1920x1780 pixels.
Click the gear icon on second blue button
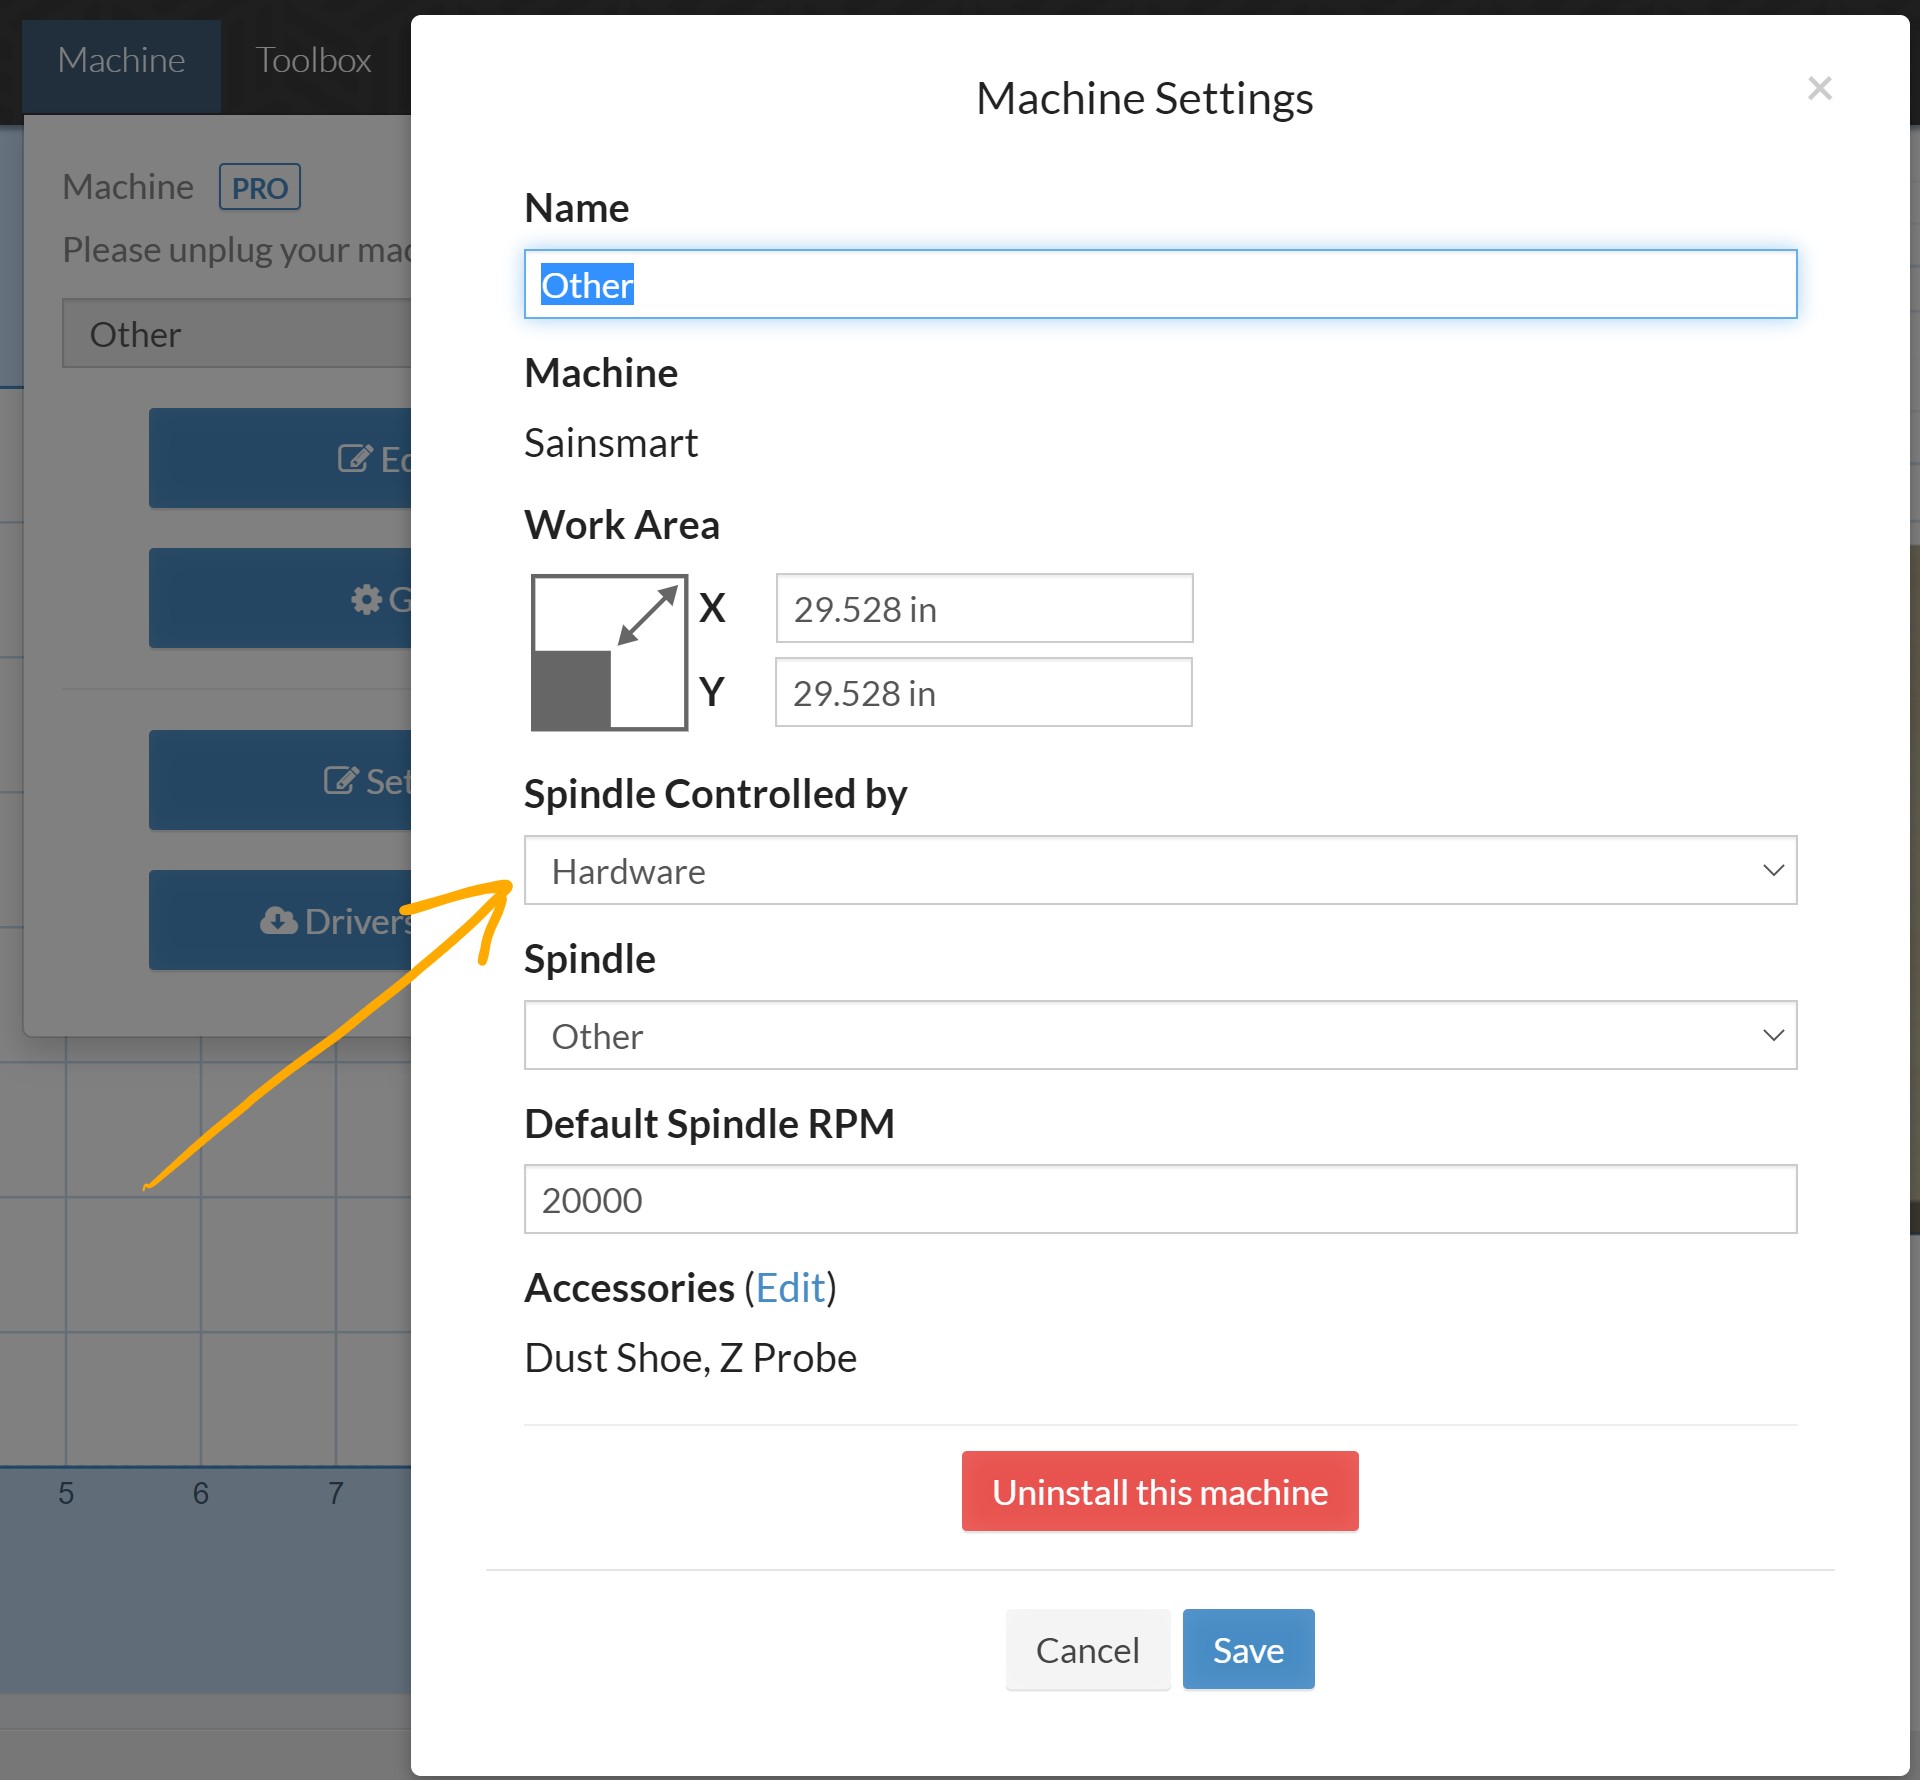366,599
